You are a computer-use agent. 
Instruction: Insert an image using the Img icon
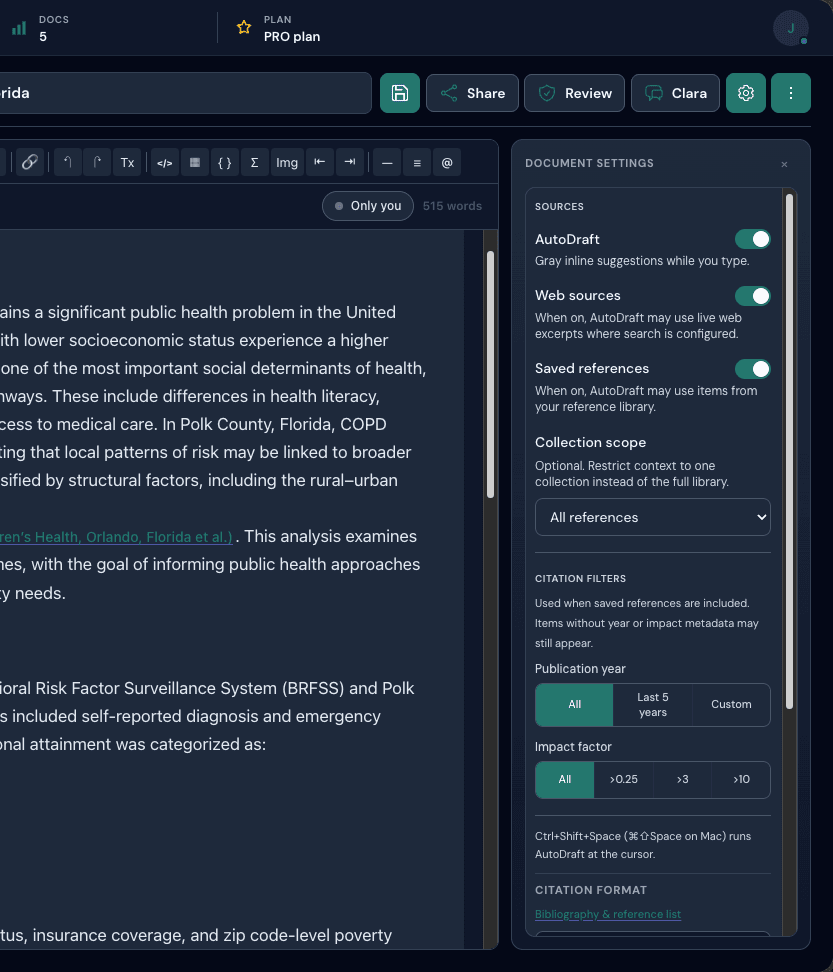click(x=287, y=162)
